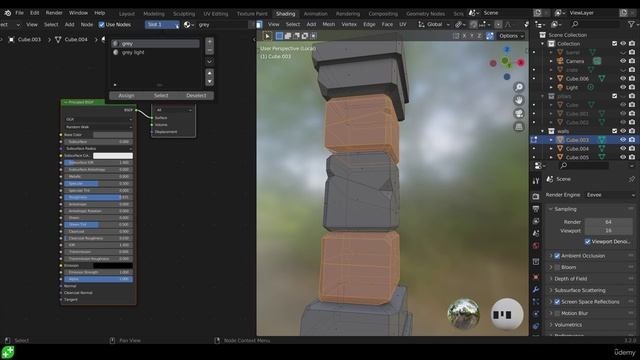Disable Light render camera icon

[x=632, y=87]
